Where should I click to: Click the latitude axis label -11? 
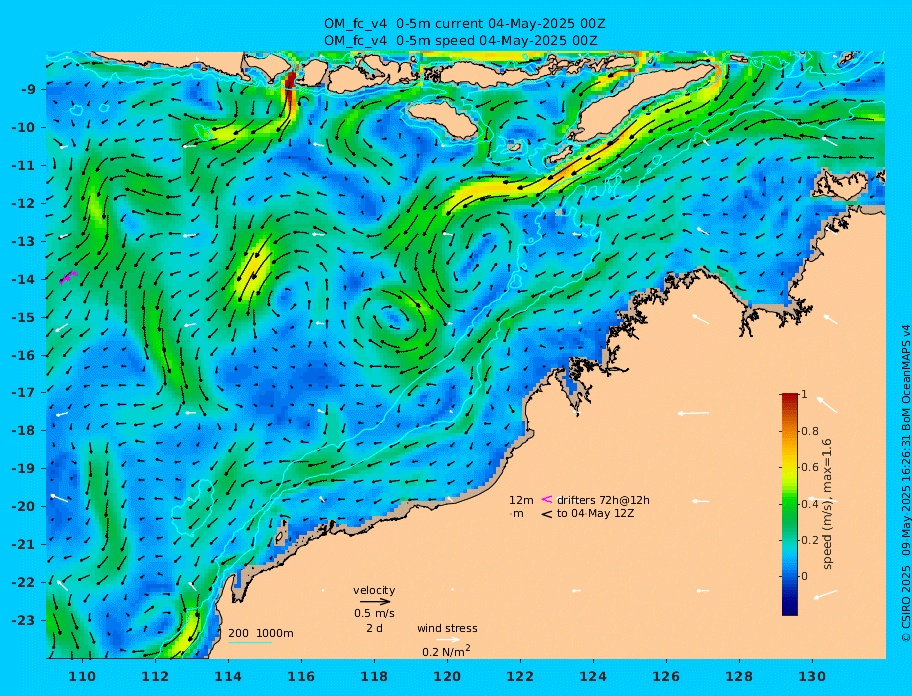click(x=26, y=166)
